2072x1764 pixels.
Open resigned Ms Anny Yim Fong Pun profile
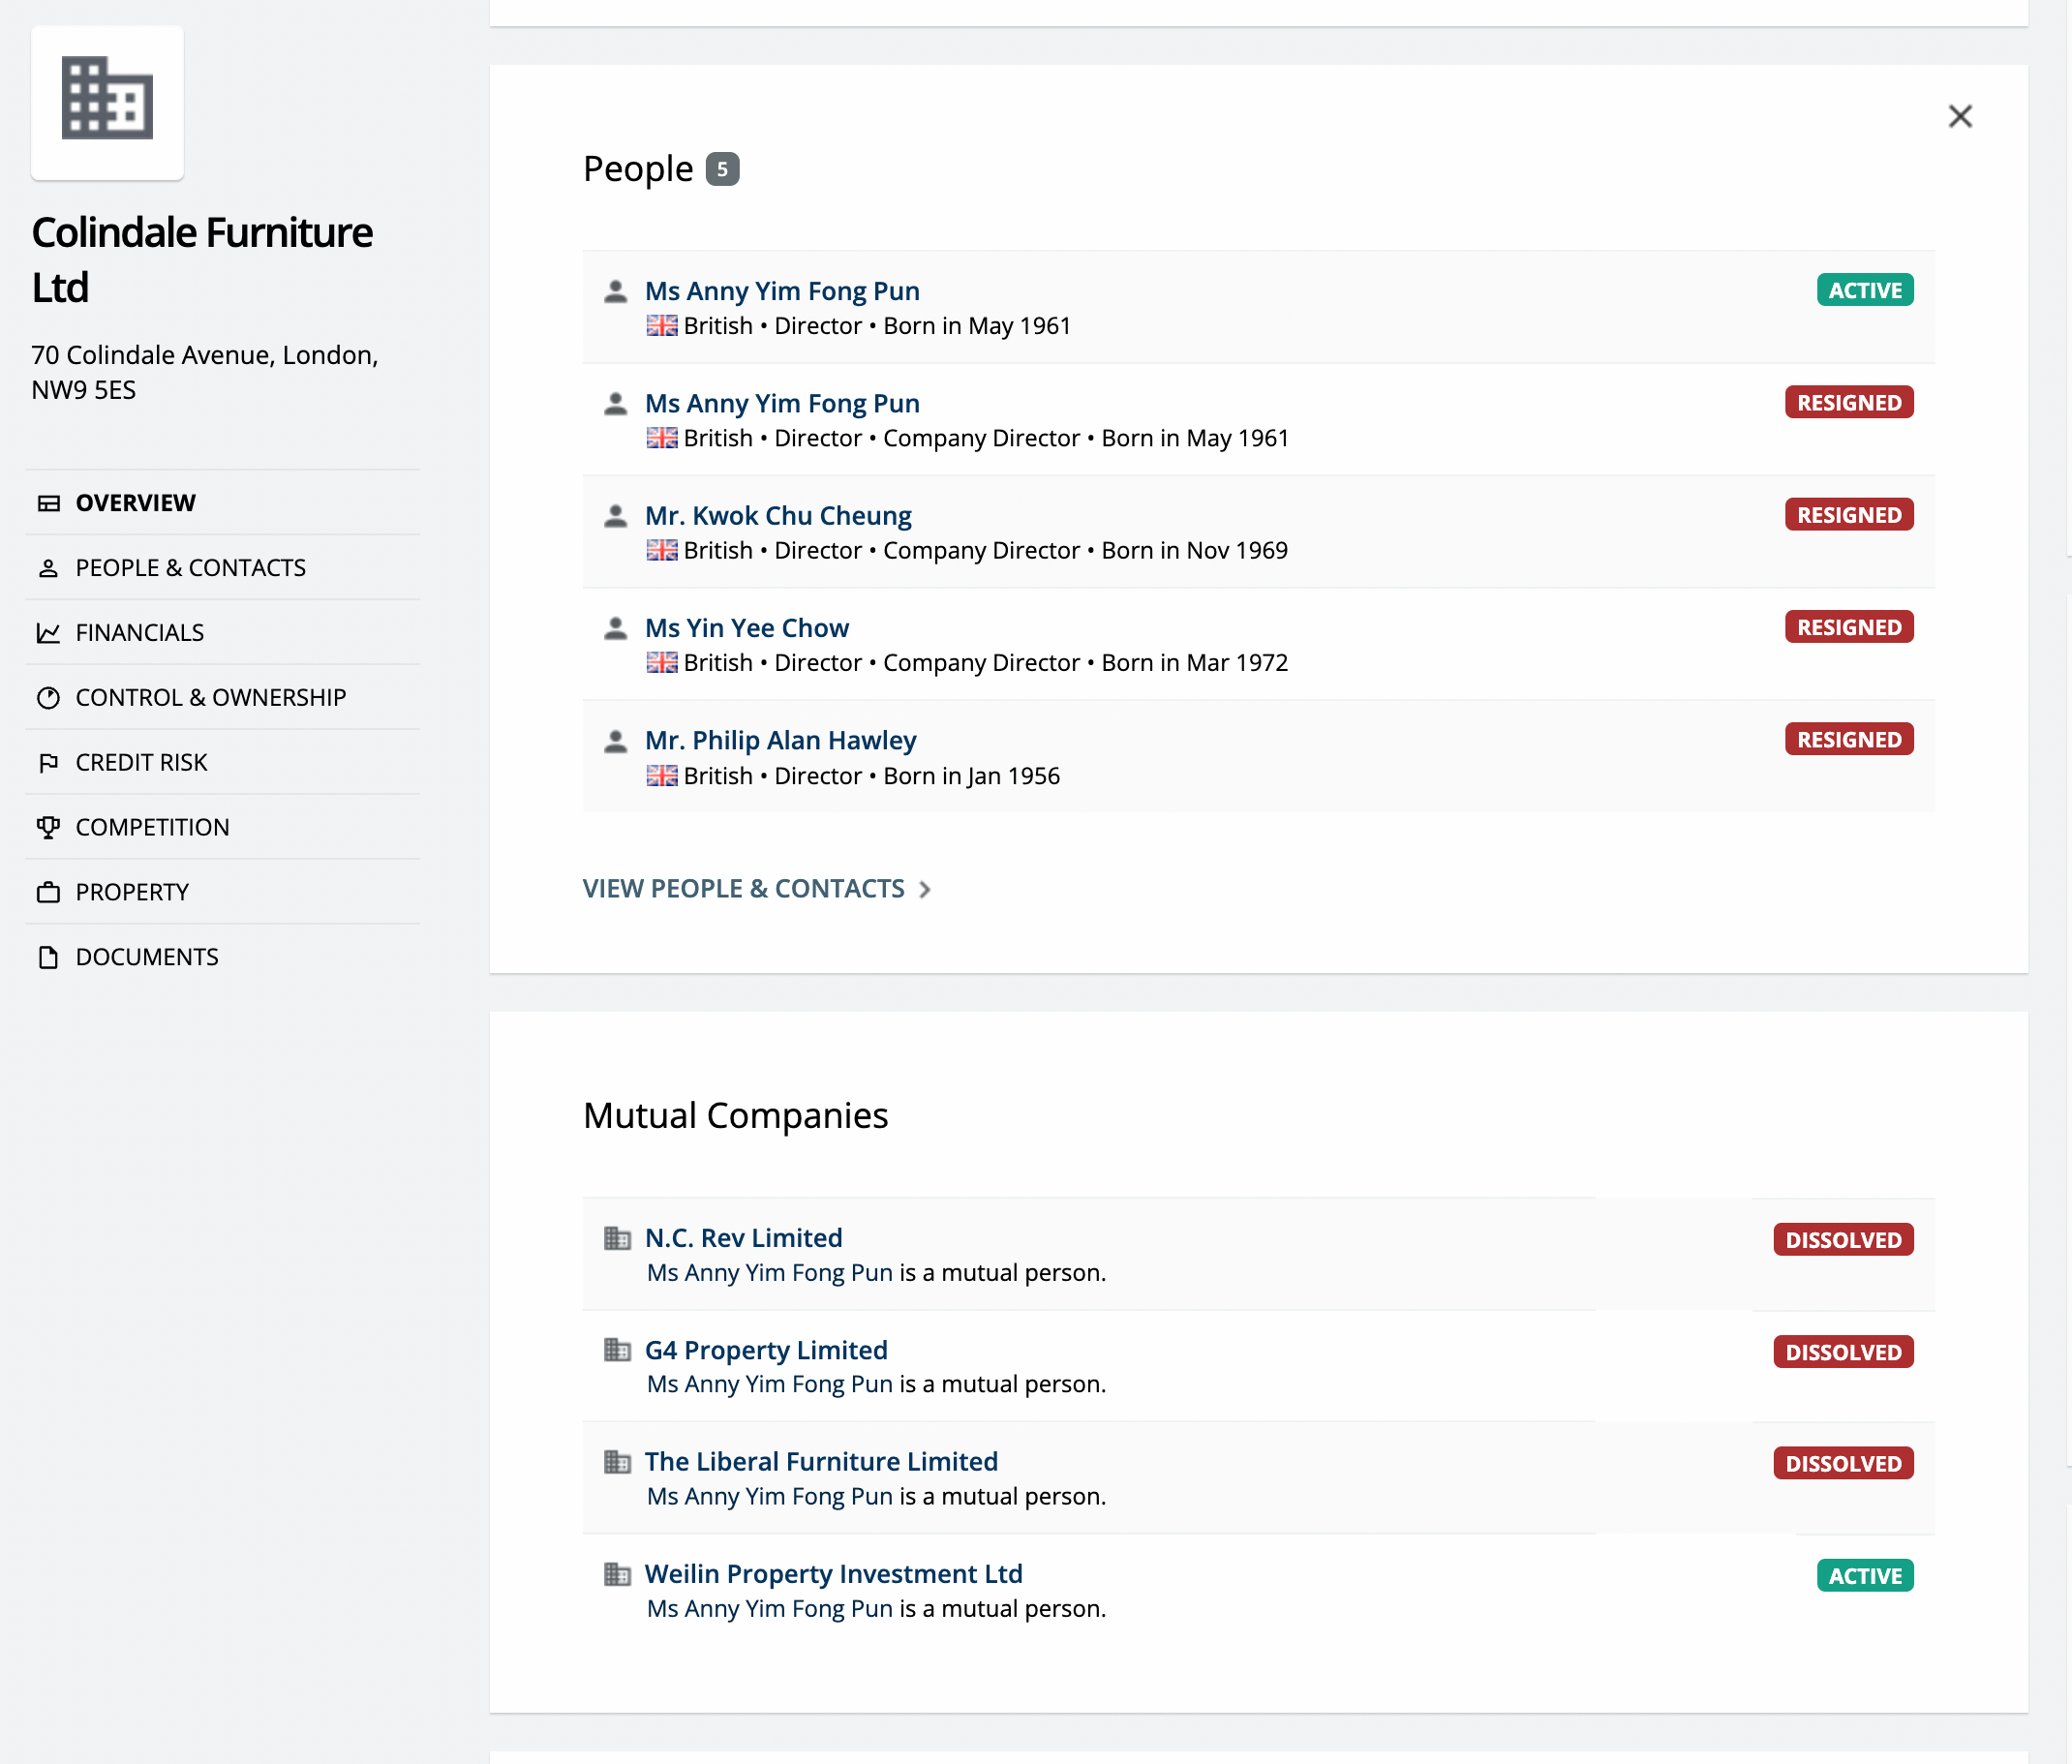tap(782, 403)
